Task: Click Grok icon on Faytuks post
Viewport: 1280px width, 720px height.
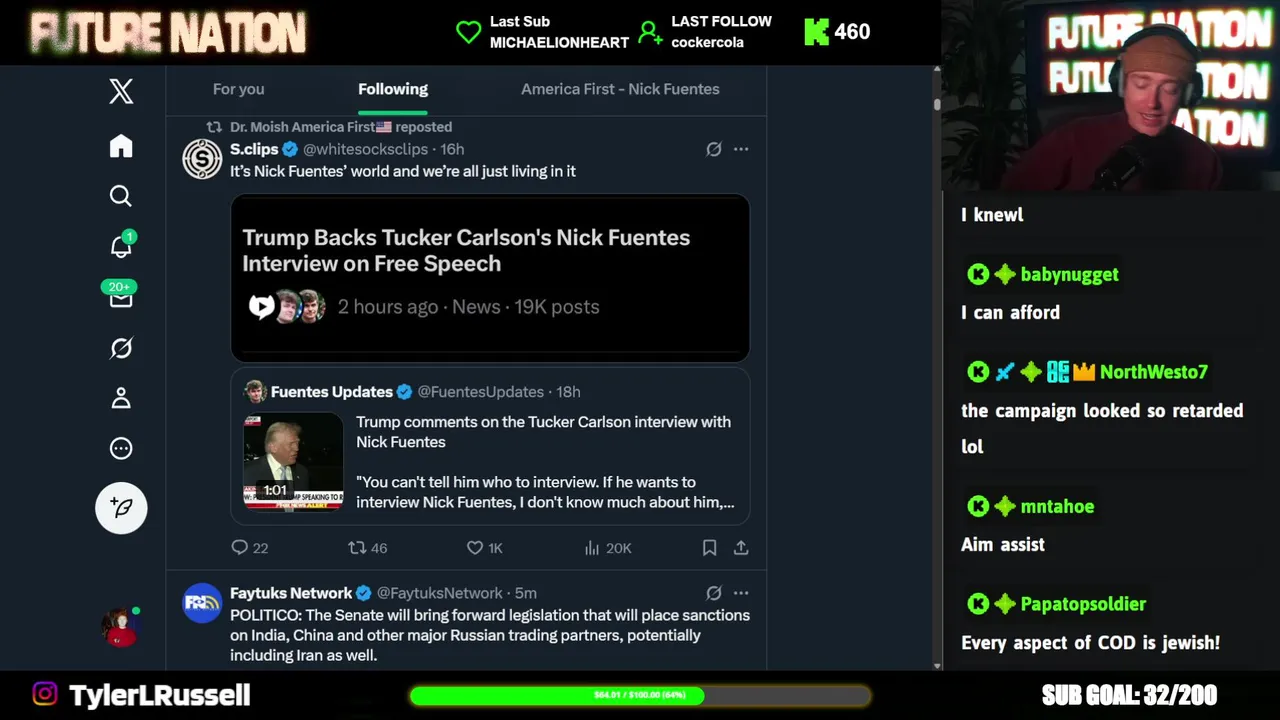Action: [714, 593]
